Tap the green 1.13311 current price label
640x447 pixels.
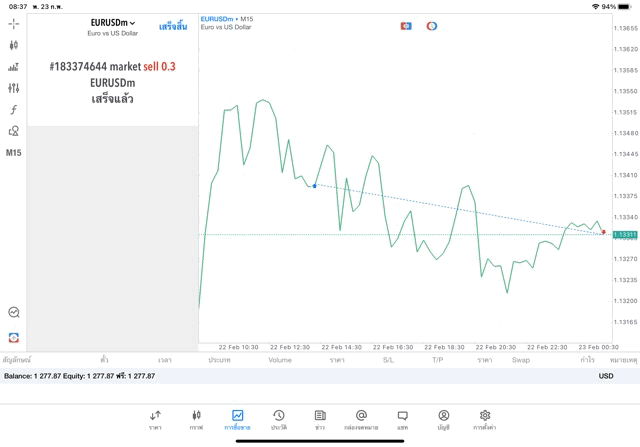(625, 235)
